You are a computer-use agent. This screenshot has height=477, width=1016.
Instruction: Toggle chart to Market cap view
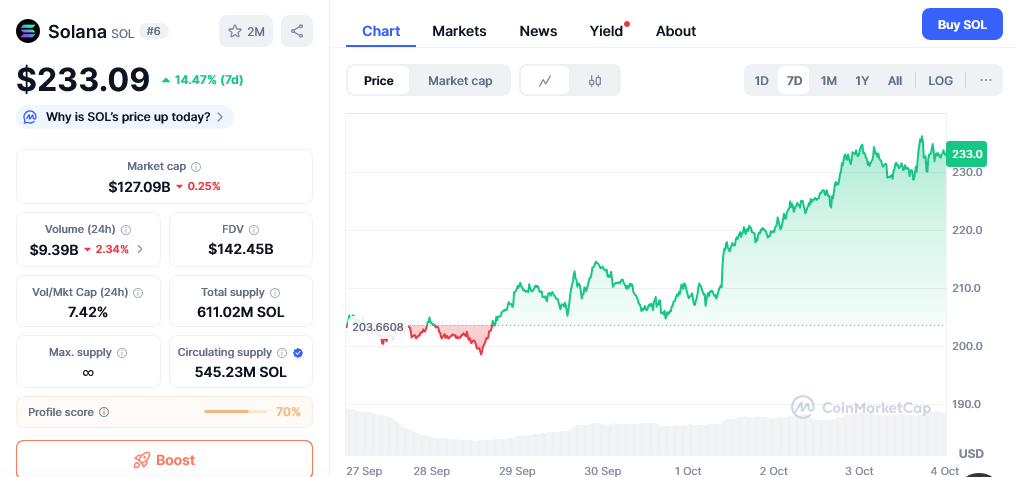[x=460, y=81]
